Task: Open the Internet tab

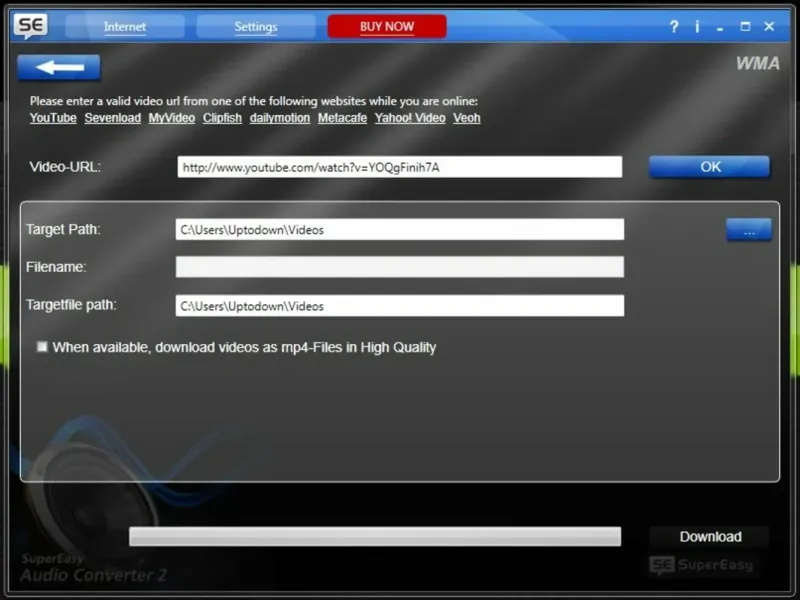Action: (x=125, y=27)
